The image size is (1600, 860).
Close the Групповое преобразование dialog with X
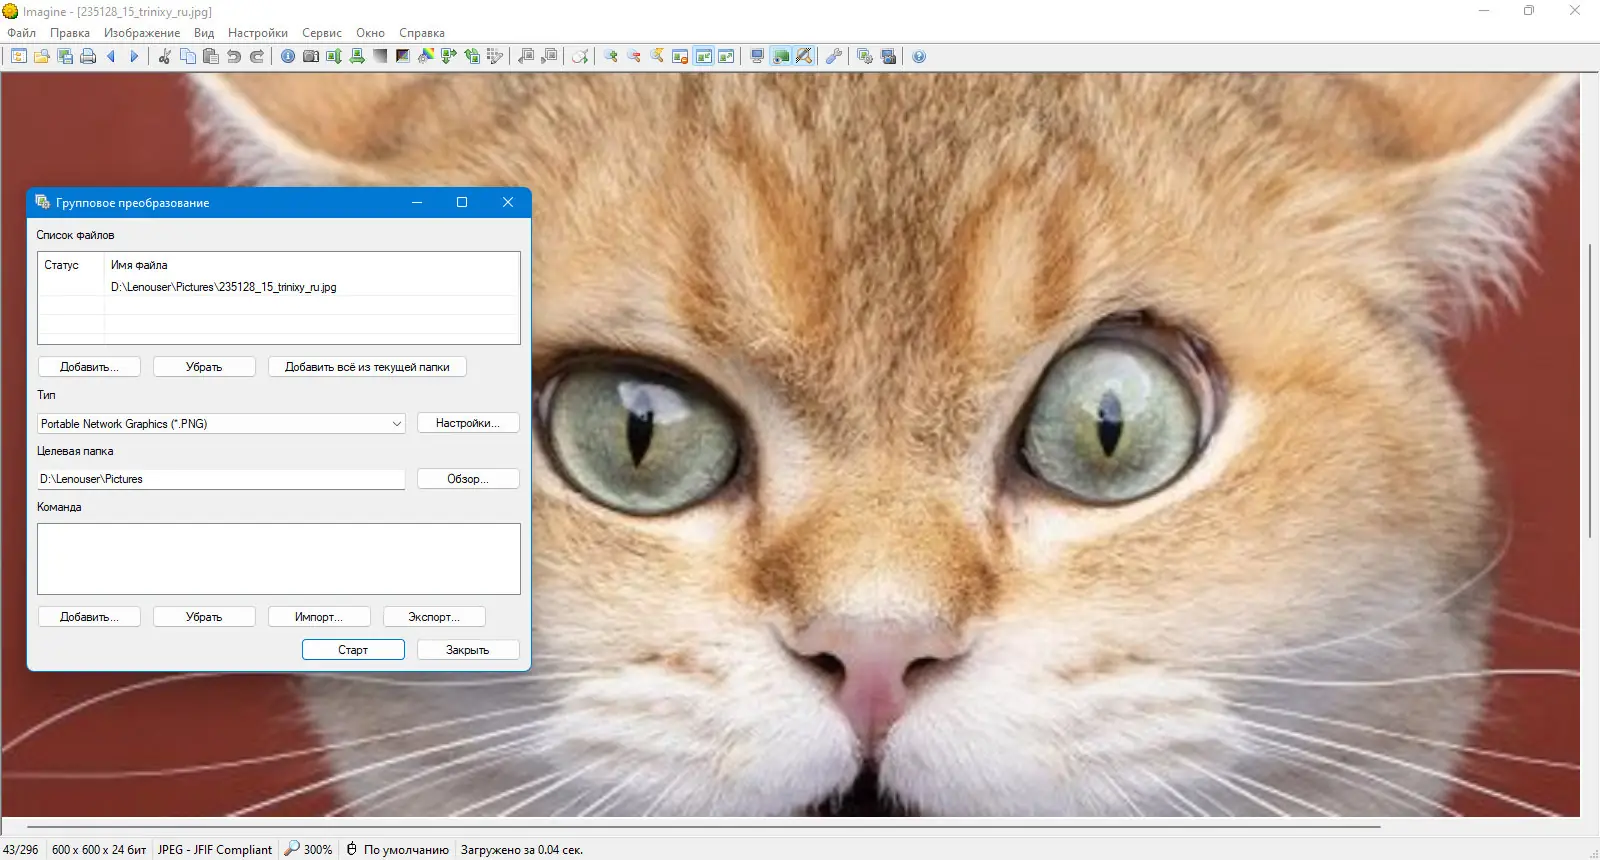pos(508,202)
